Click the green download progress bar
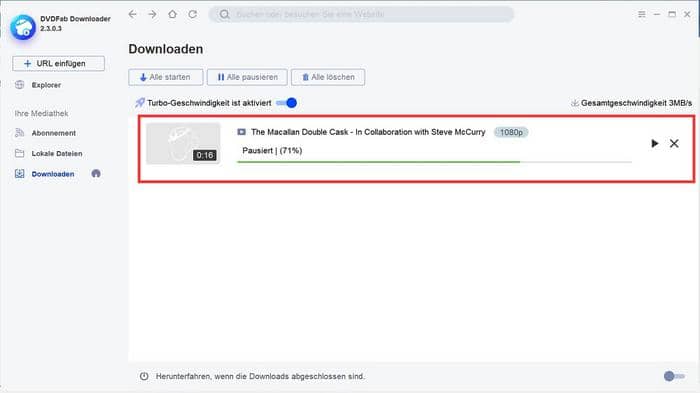 pyautogui.click(x=379, y=162)
